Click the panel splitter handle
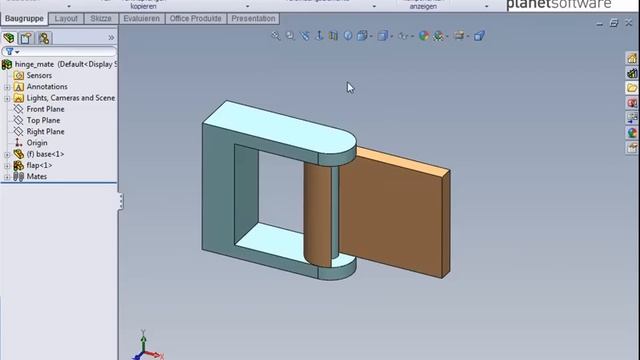 [120, 201]
